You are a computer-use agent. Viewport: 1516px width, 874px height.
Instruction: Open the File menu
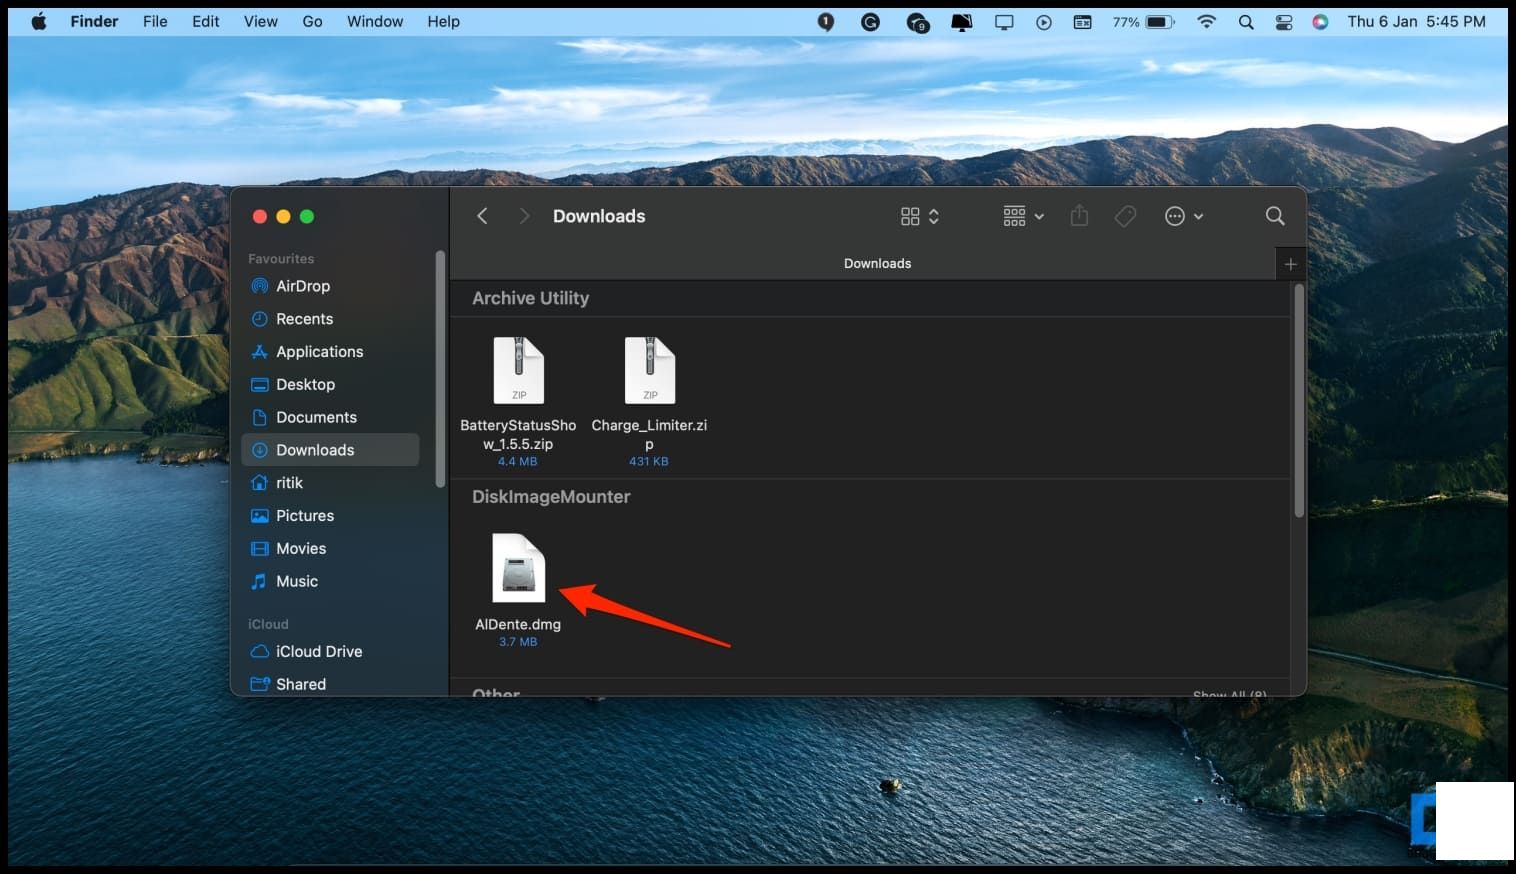click(155, 21)
